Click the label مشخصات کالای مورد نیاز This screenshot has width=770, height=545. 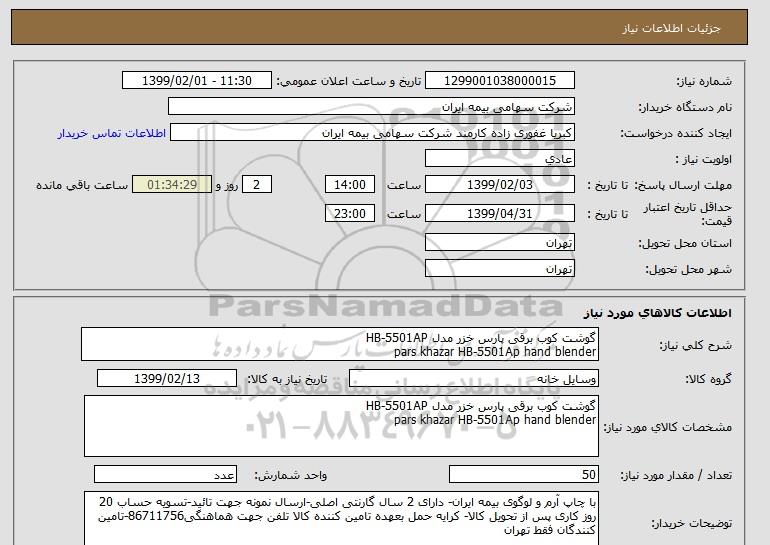(667, 427)
